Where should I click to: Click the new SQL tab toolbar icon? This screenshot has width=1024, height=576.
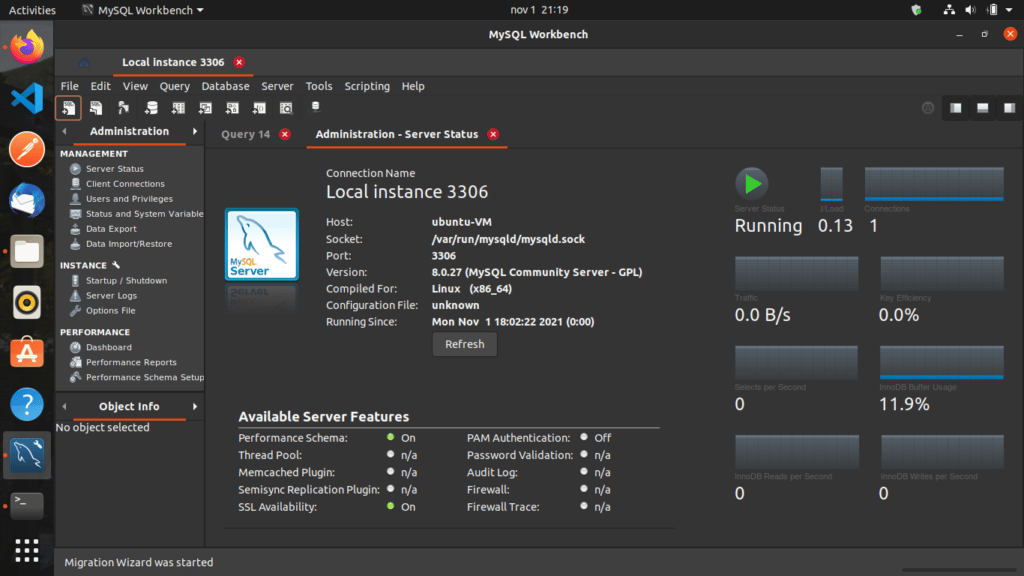pos(68,108)
